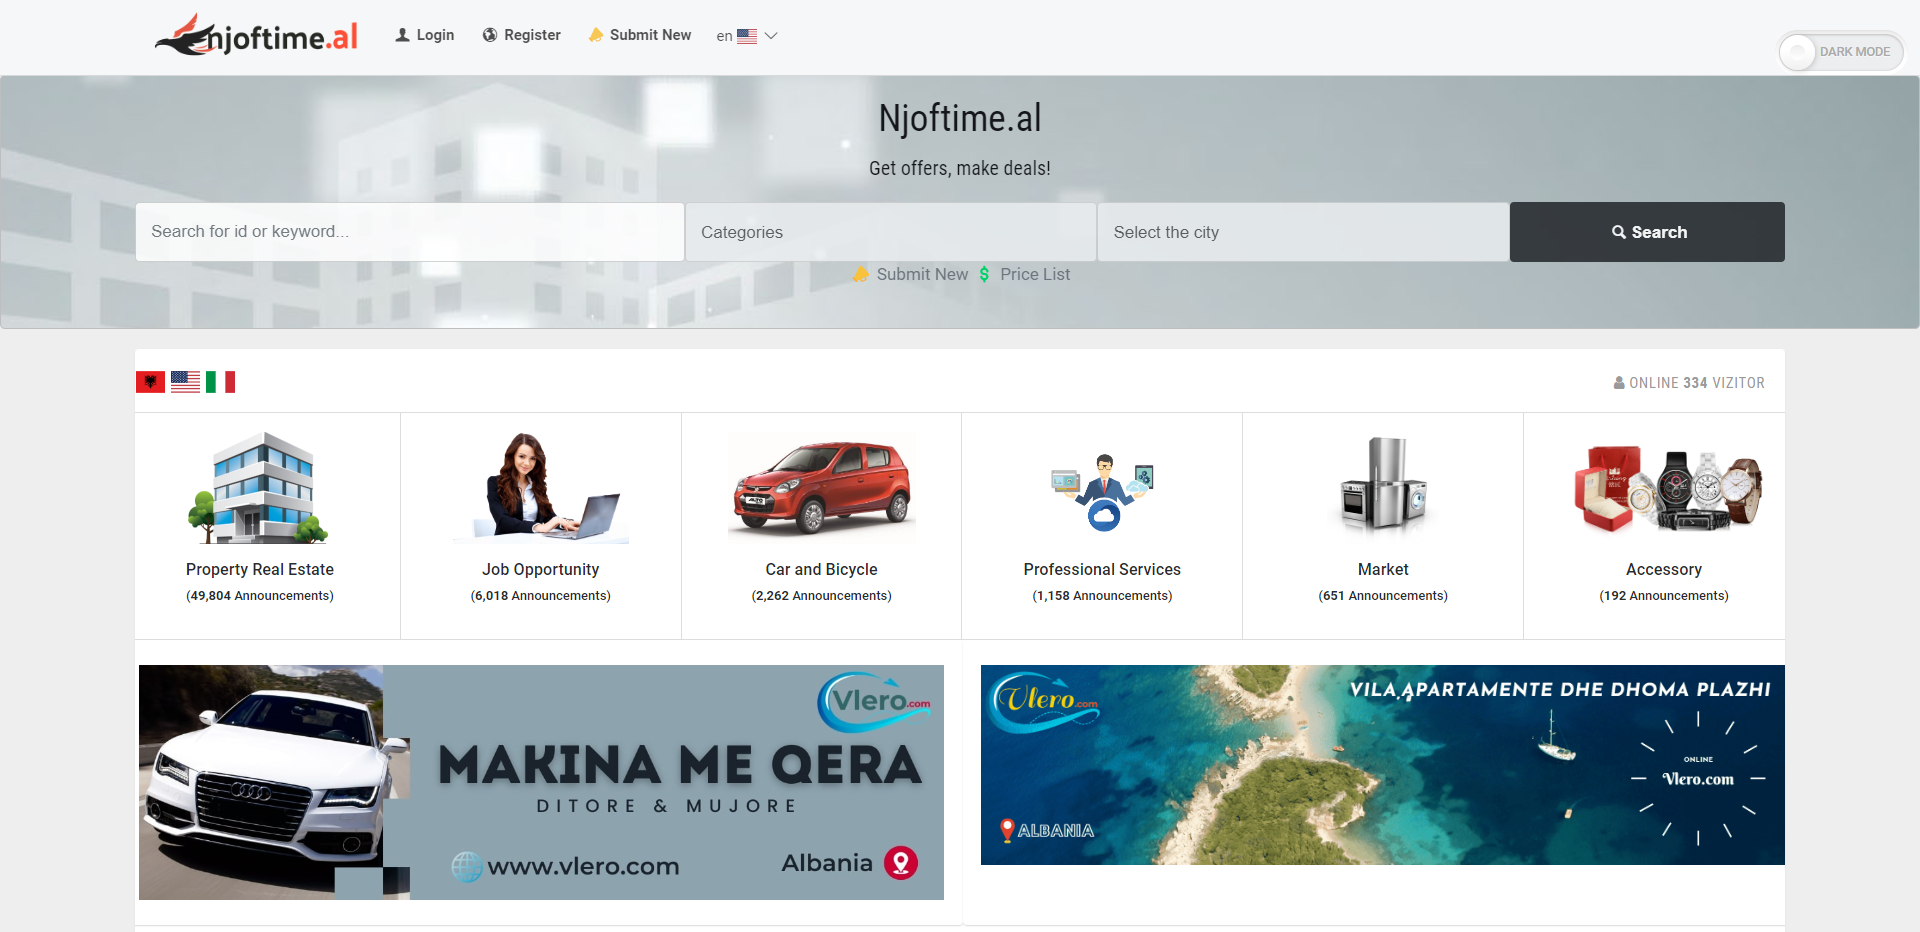
Task: Open the Categories dropdown
Action: point(891,232)
